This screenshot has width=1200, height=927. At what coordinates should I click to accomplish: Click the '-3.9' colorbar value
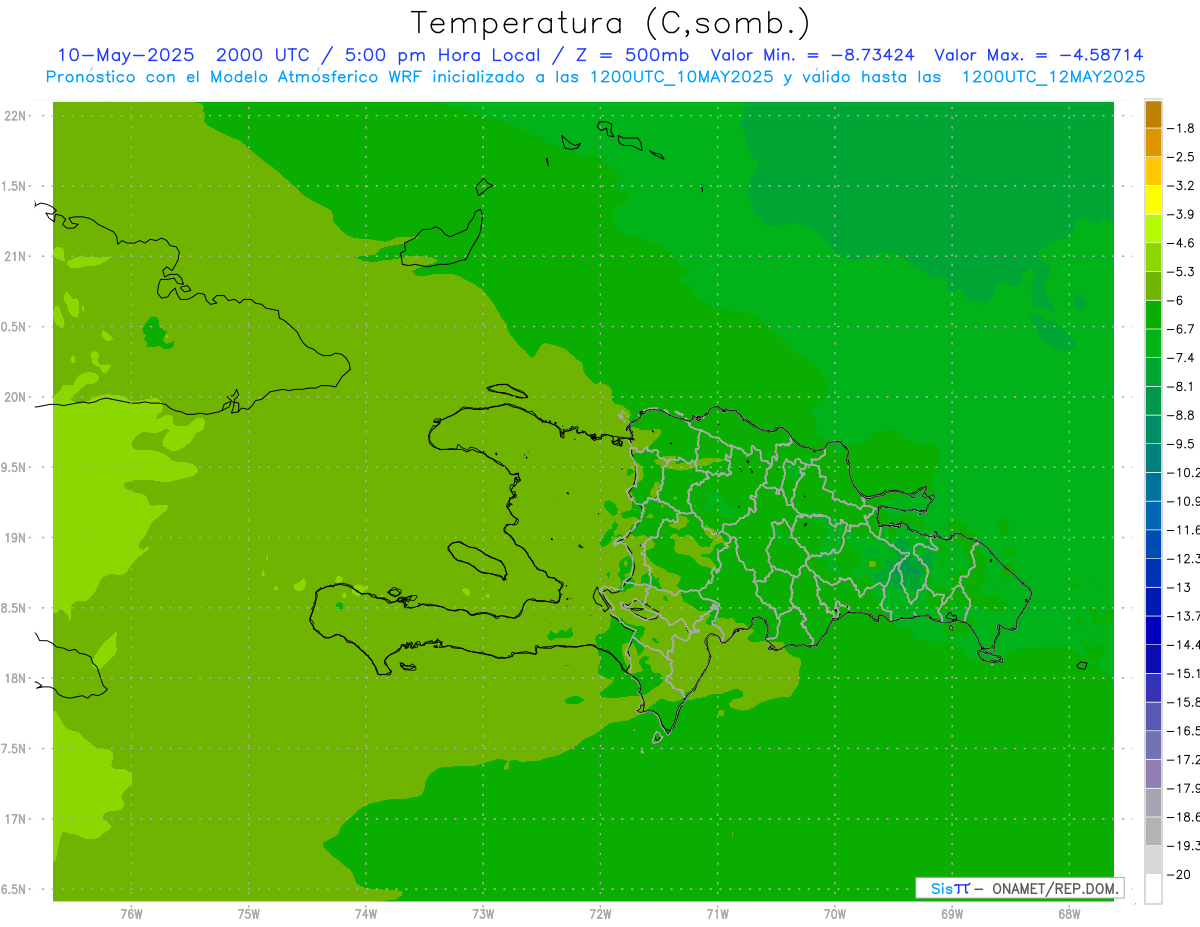[x=1183, y=214]
